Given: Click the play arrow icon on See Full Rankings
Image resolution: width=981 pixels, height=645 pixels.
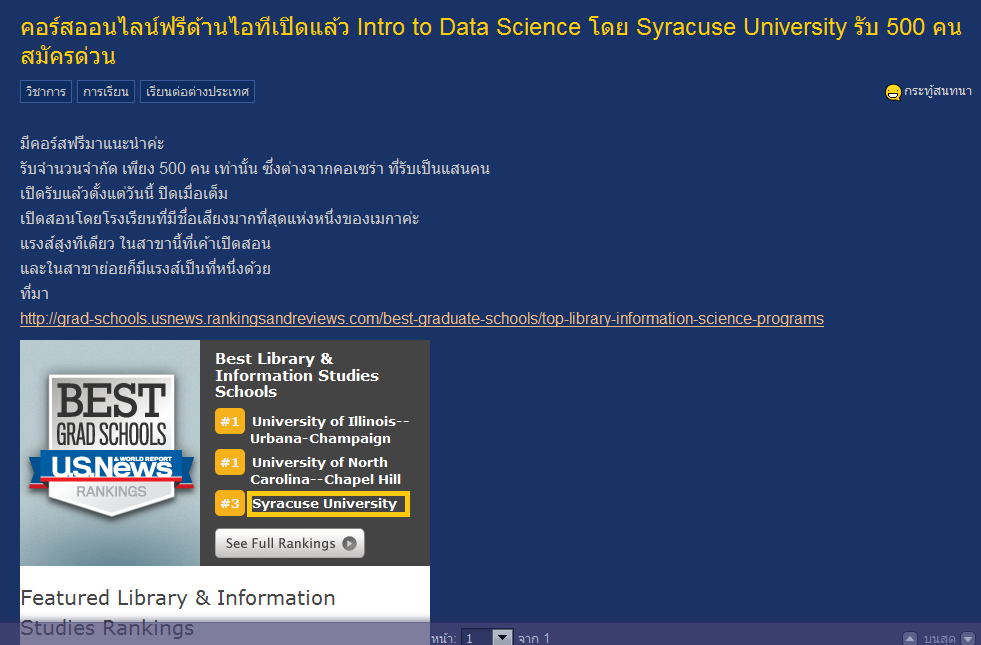Looking at the screenshot, I should (349, 543).
